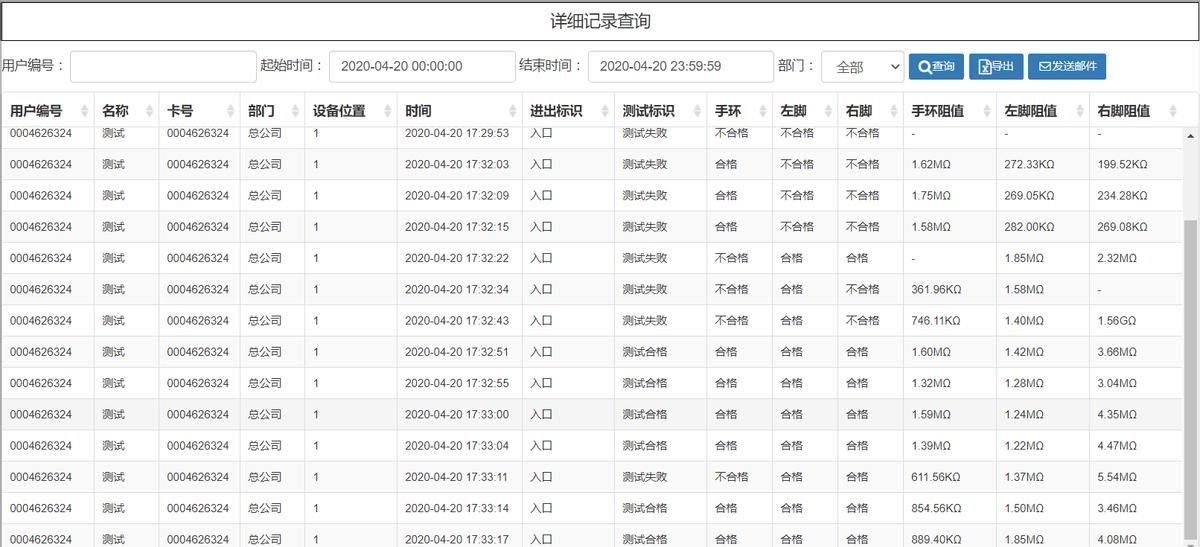Click the 854.56KΩ wristband resistance value
Image resolution: width=1200 pixels, height=547 pixels.
[937, 508]
